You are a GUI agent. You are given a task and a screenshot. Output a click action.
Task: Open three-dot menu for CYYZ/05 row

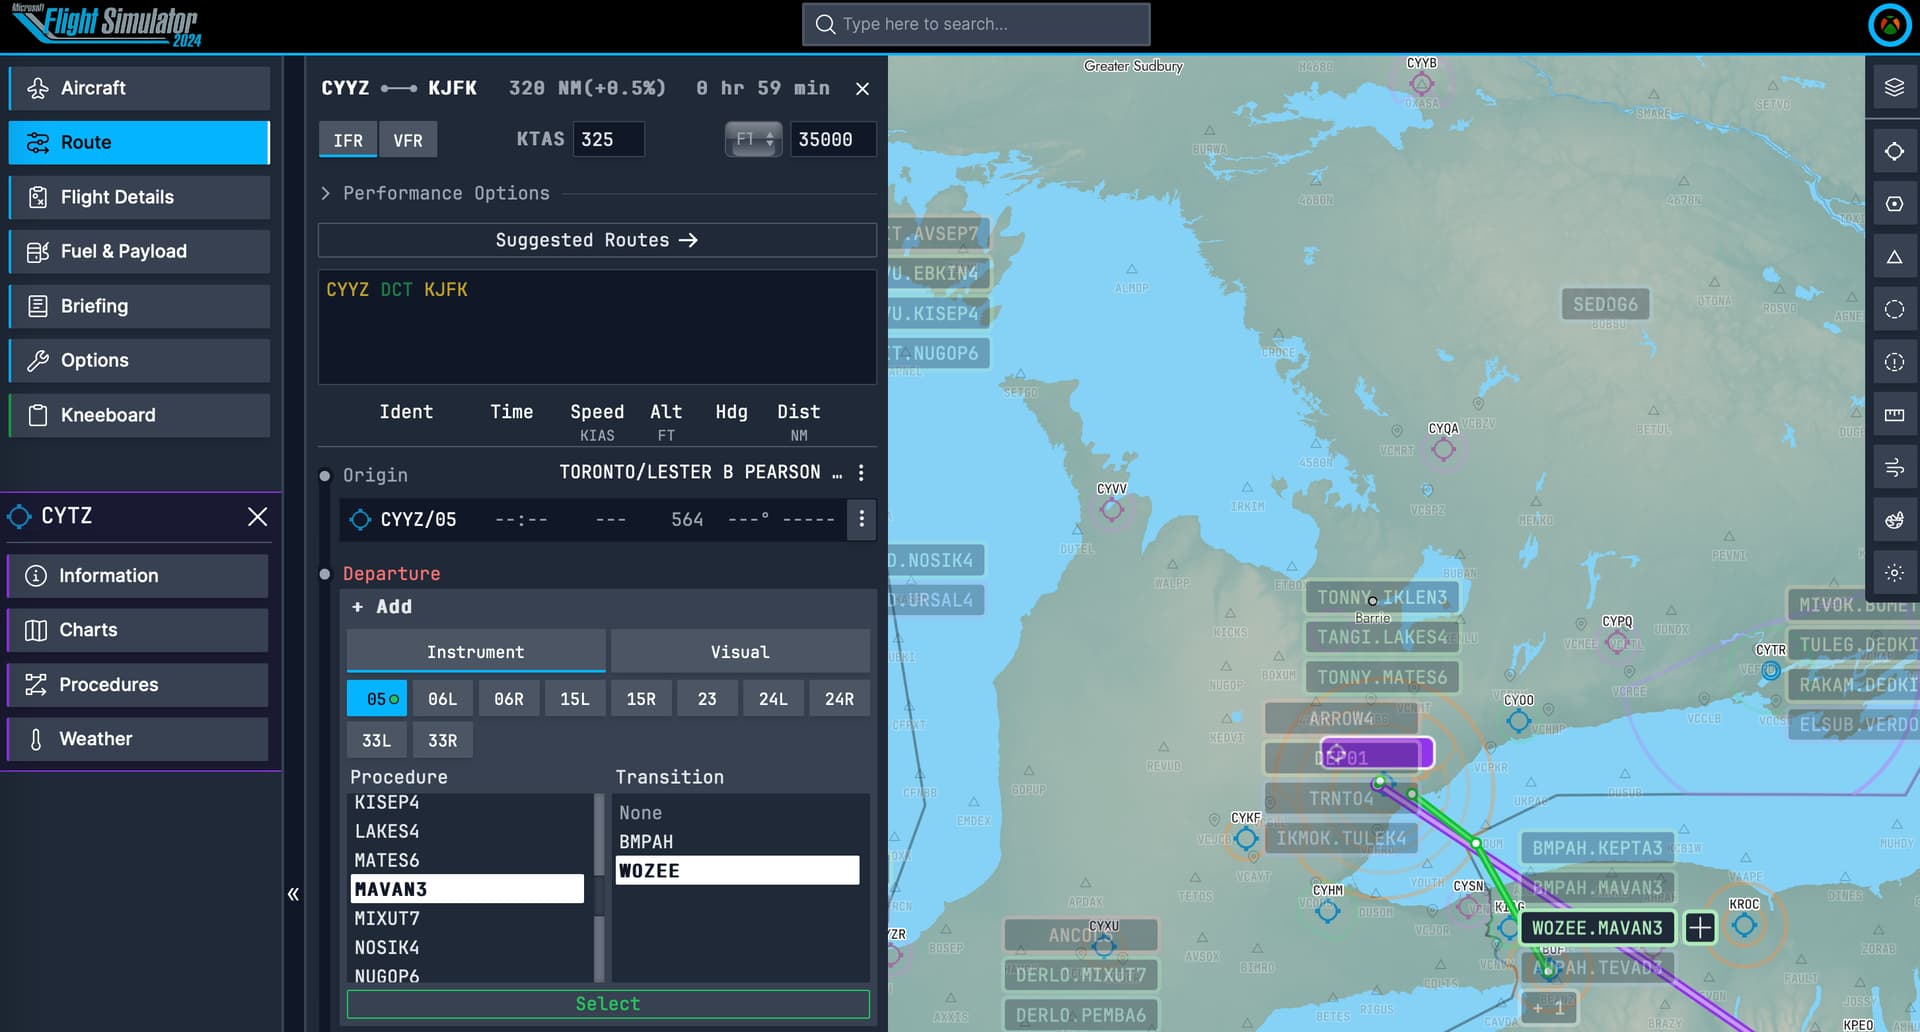click(861, 520)
